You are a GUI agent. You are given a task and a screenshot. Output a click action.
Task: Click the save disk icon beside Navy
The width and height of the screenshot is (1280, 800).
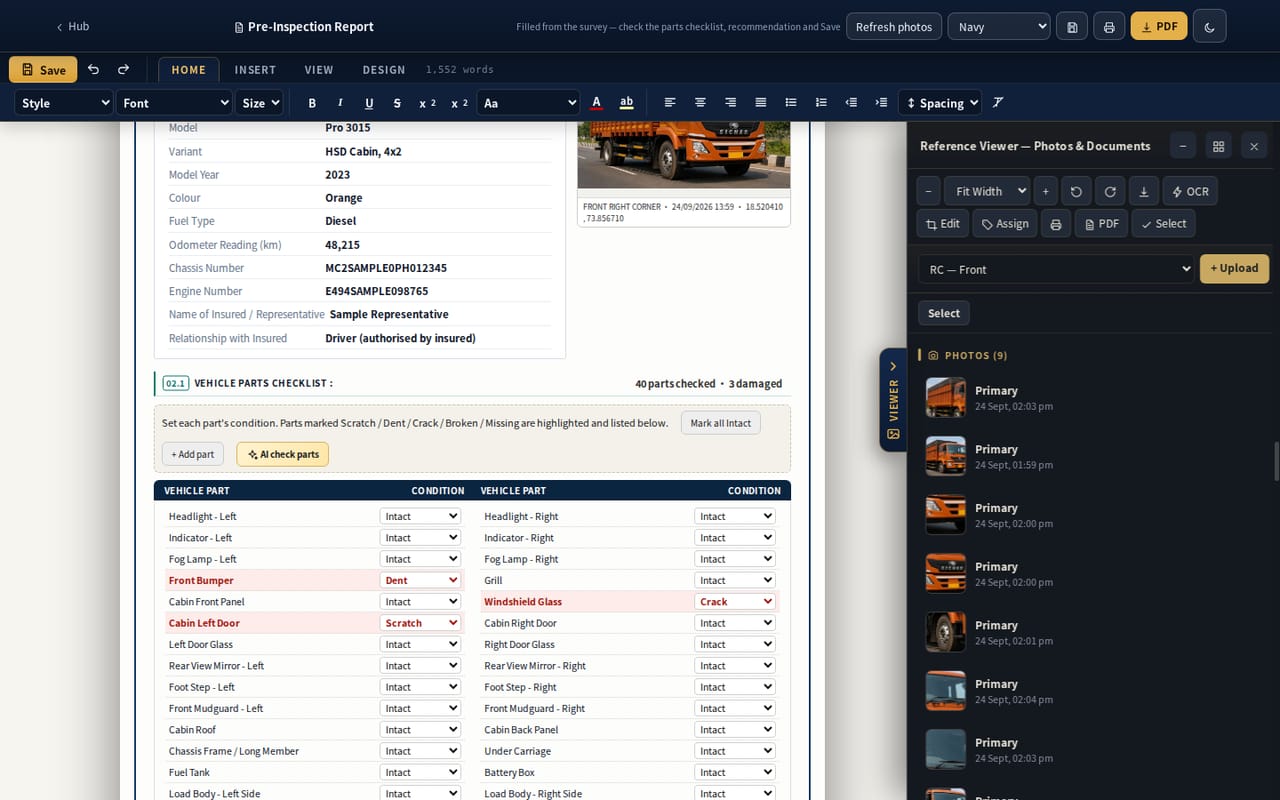(1072, 27)
